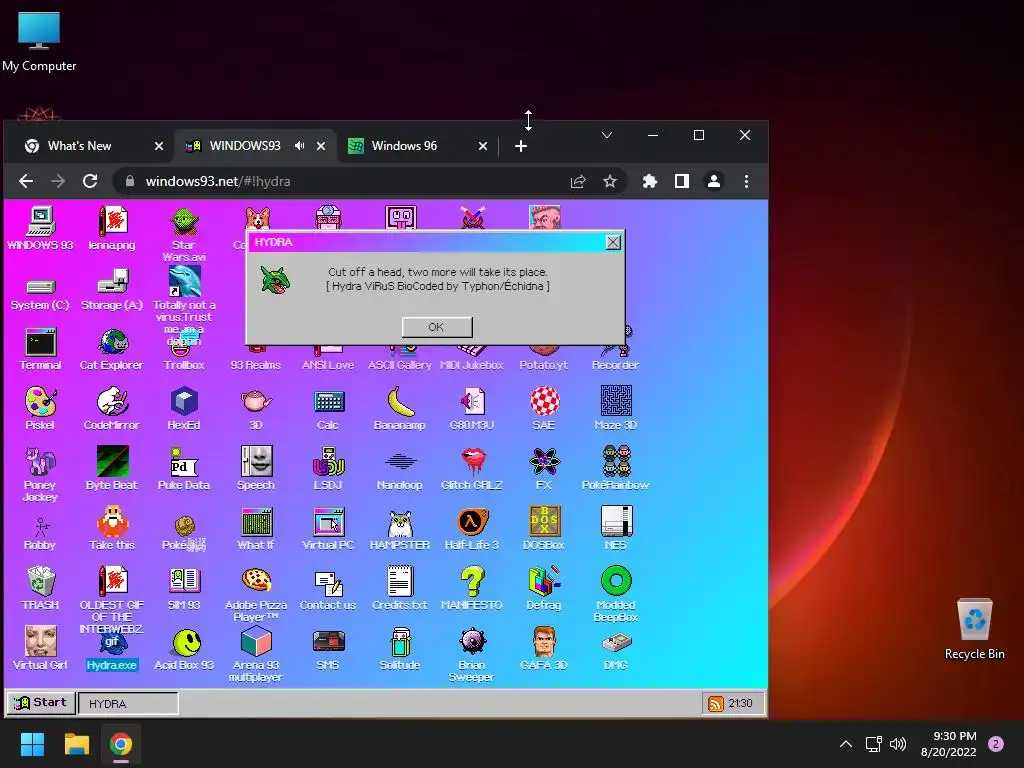The image size is (1024, 768).
Task: Expand the tab search dropdown
Action: (607, 135)
